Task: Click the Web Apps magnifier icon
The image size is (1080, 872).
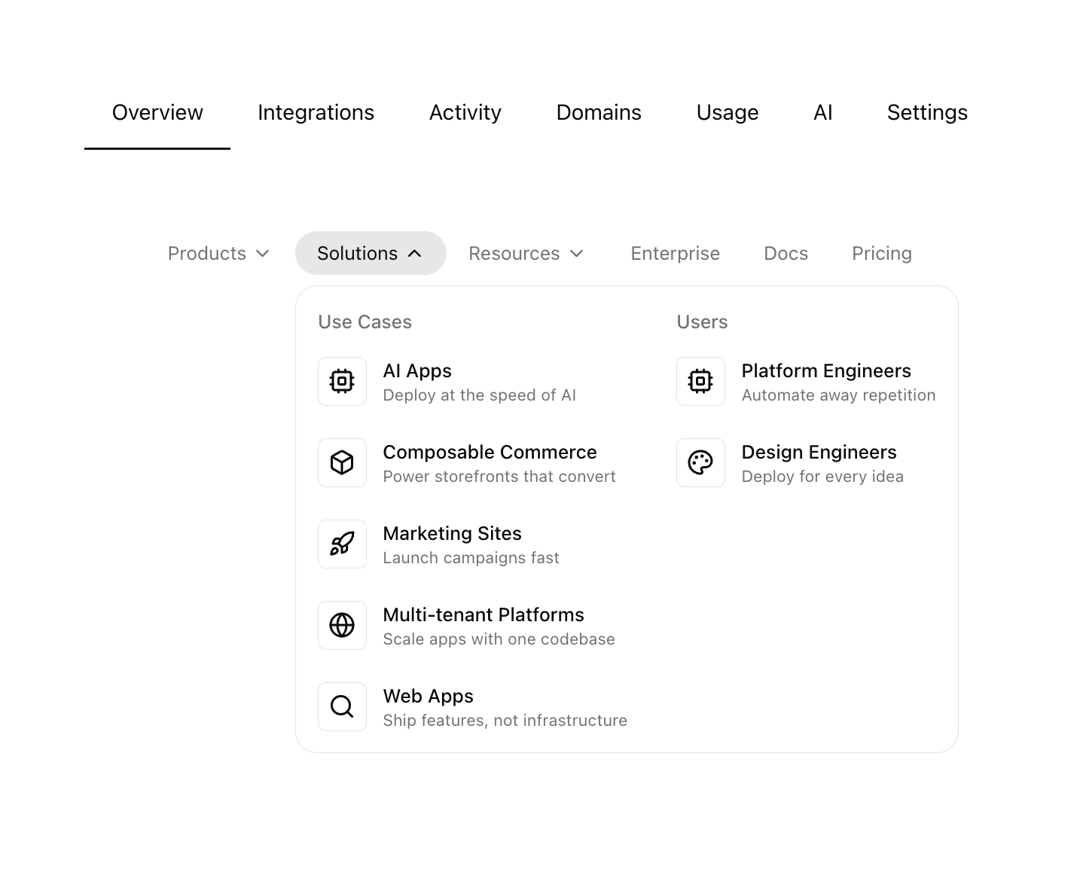Action: [342, 706]
